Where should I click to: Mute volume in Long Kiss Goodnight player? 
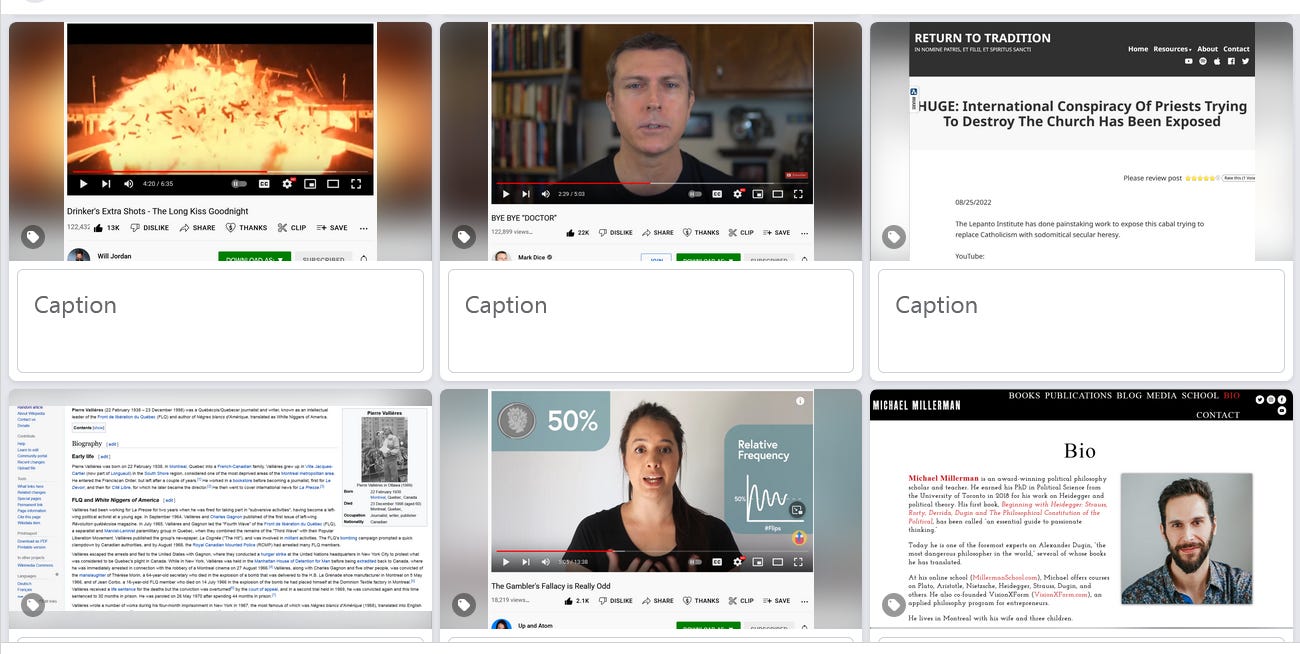pyautogui.click(x=129, y=184)
